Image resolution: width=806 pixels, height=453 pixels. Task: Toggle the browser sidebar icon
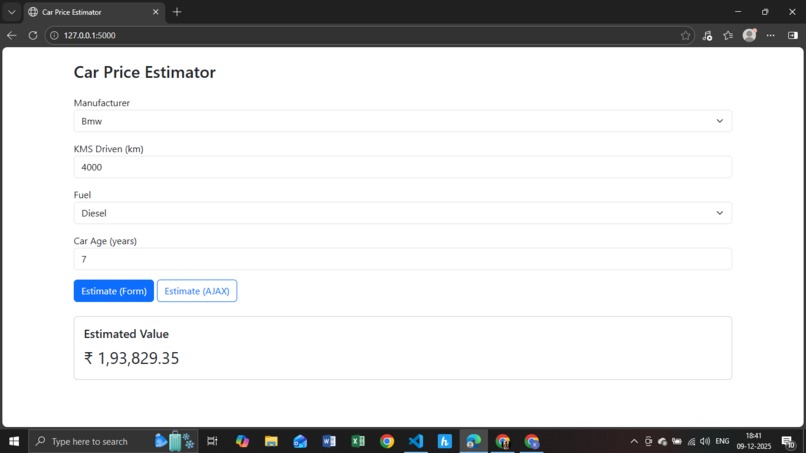pos(793,35)
